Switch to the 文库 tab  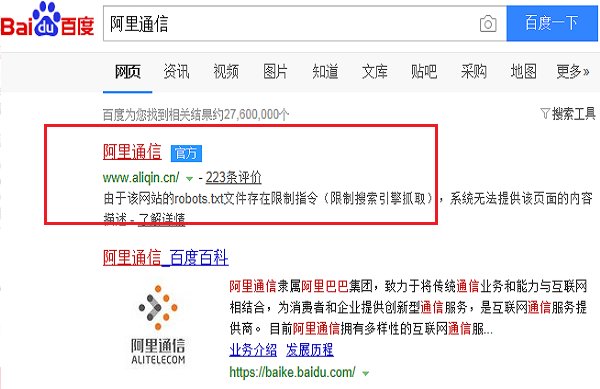point(375,72)
